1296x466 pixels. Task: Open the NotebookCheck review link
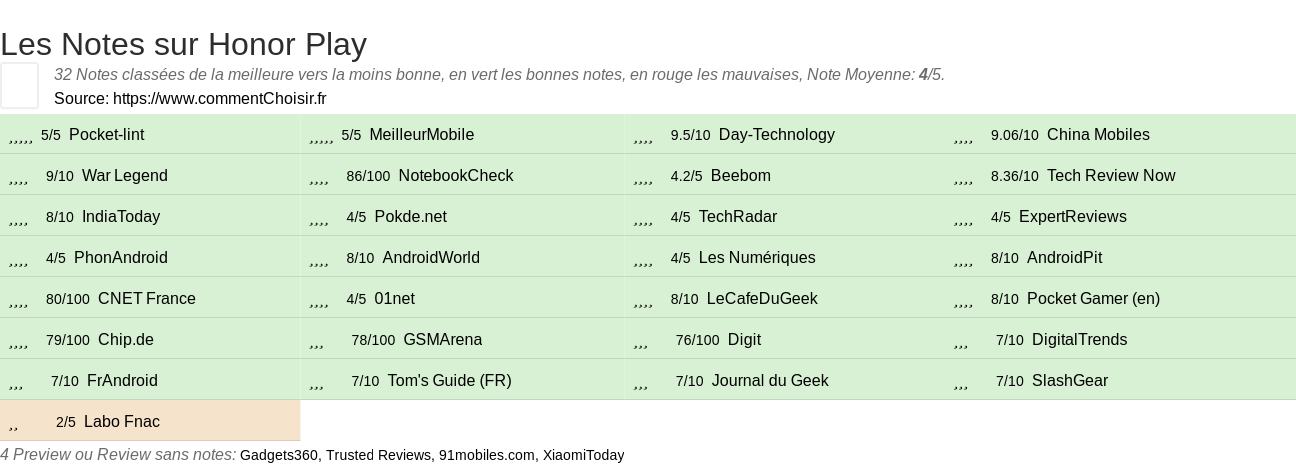[456, 176]
